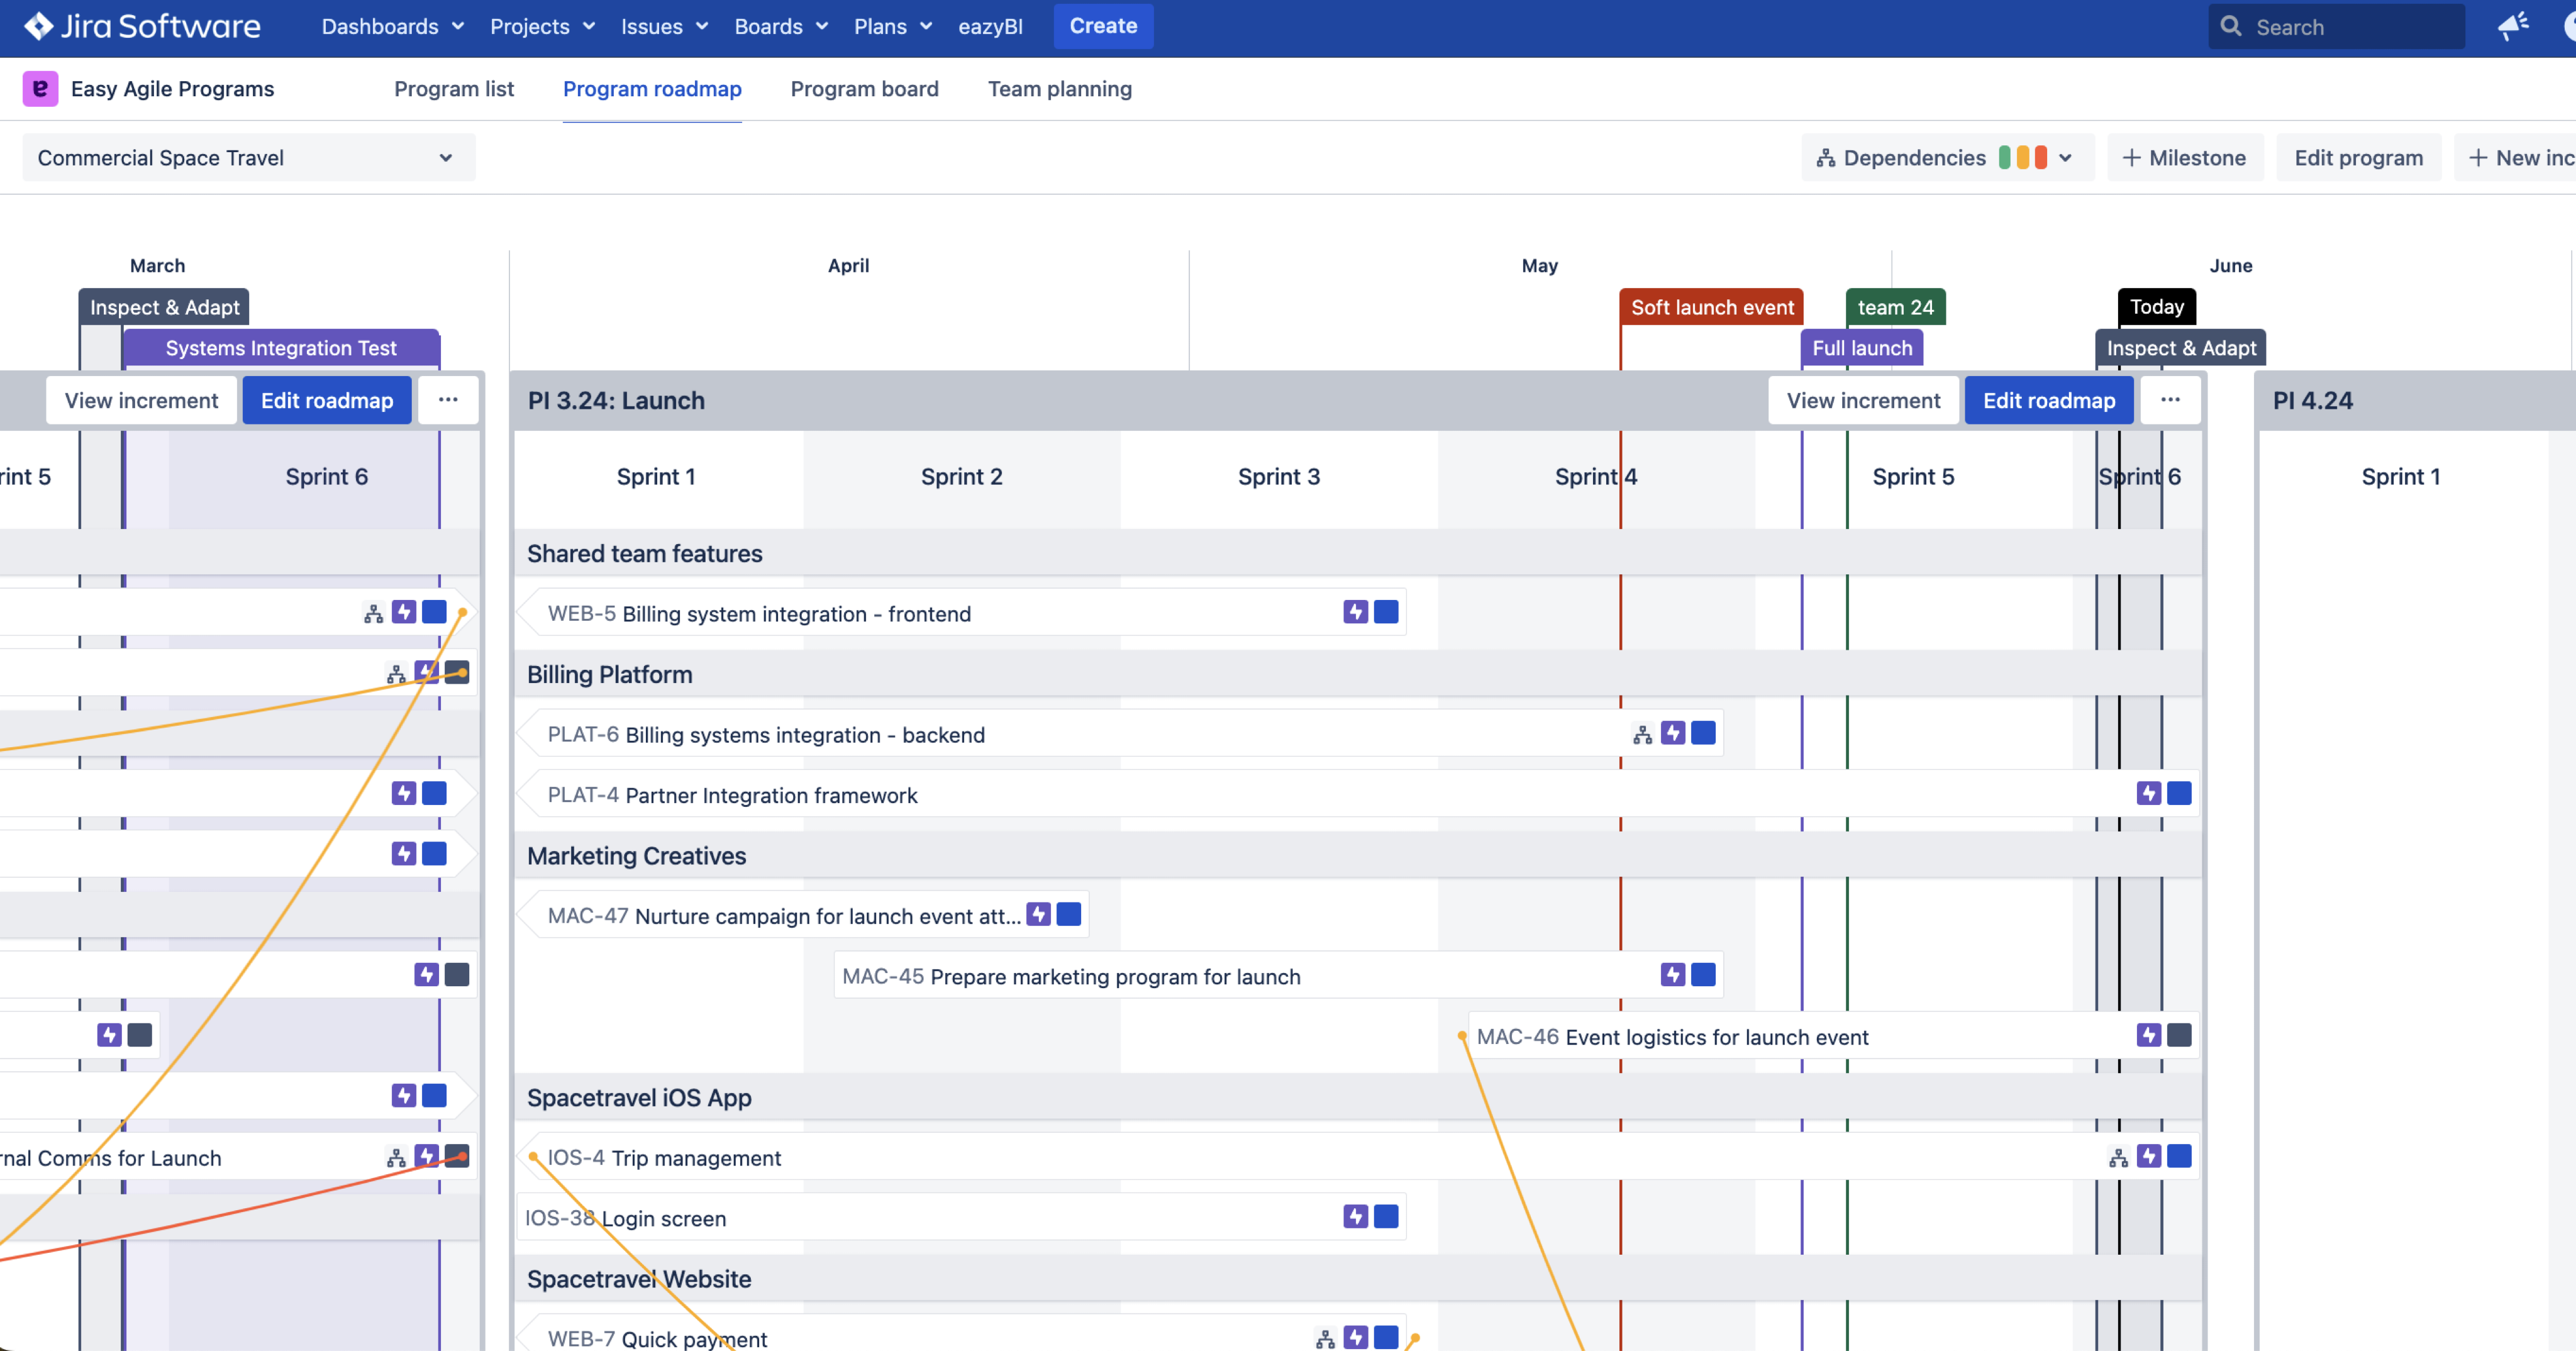Click lightning icon on IOS-4 row
The width and height of the screenshot is (2576, 1351).
tap(2149, 1156)
